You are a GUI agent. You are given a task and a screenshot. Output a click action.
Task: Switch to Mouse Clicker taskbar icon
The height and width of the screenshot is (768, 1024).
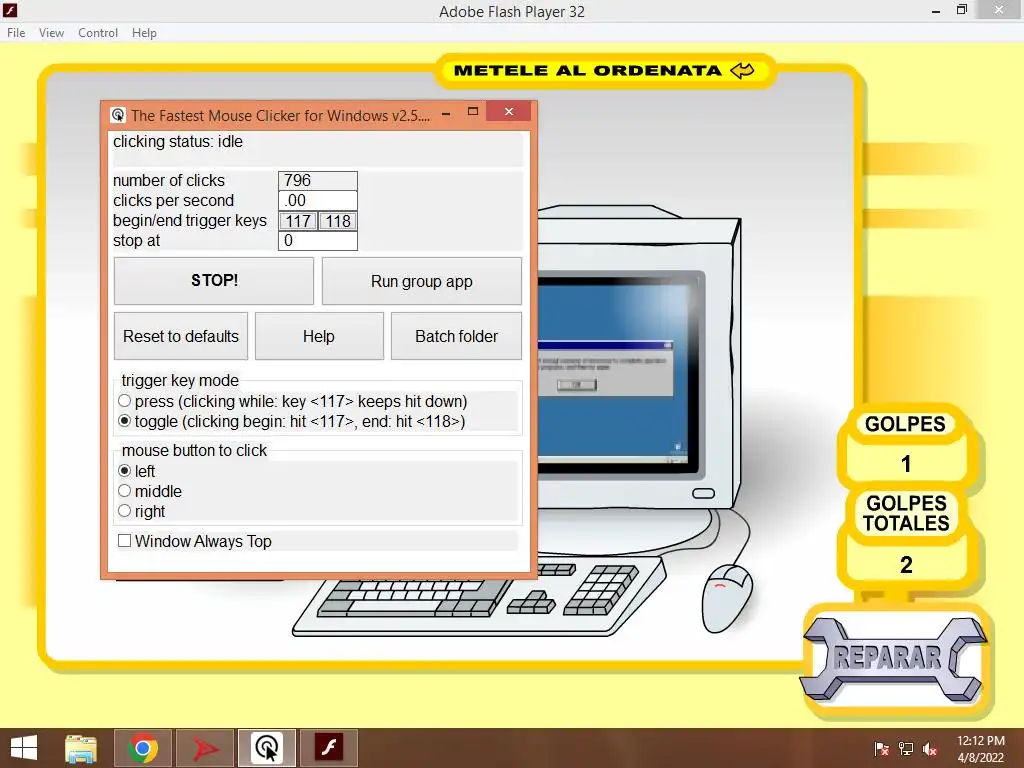(x=266, y=748)
